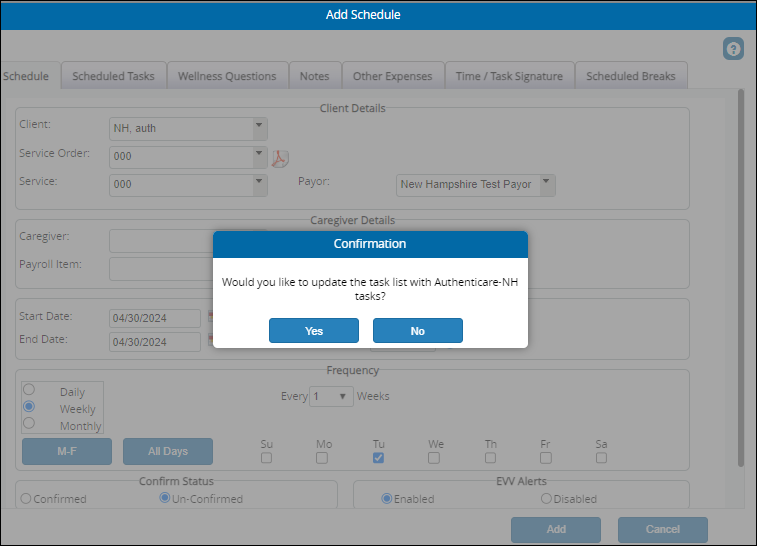Image resolution: width=757 pixels, height=546 pixels.
Task: Click the End Date calendar icon
Action: point(210,339)
